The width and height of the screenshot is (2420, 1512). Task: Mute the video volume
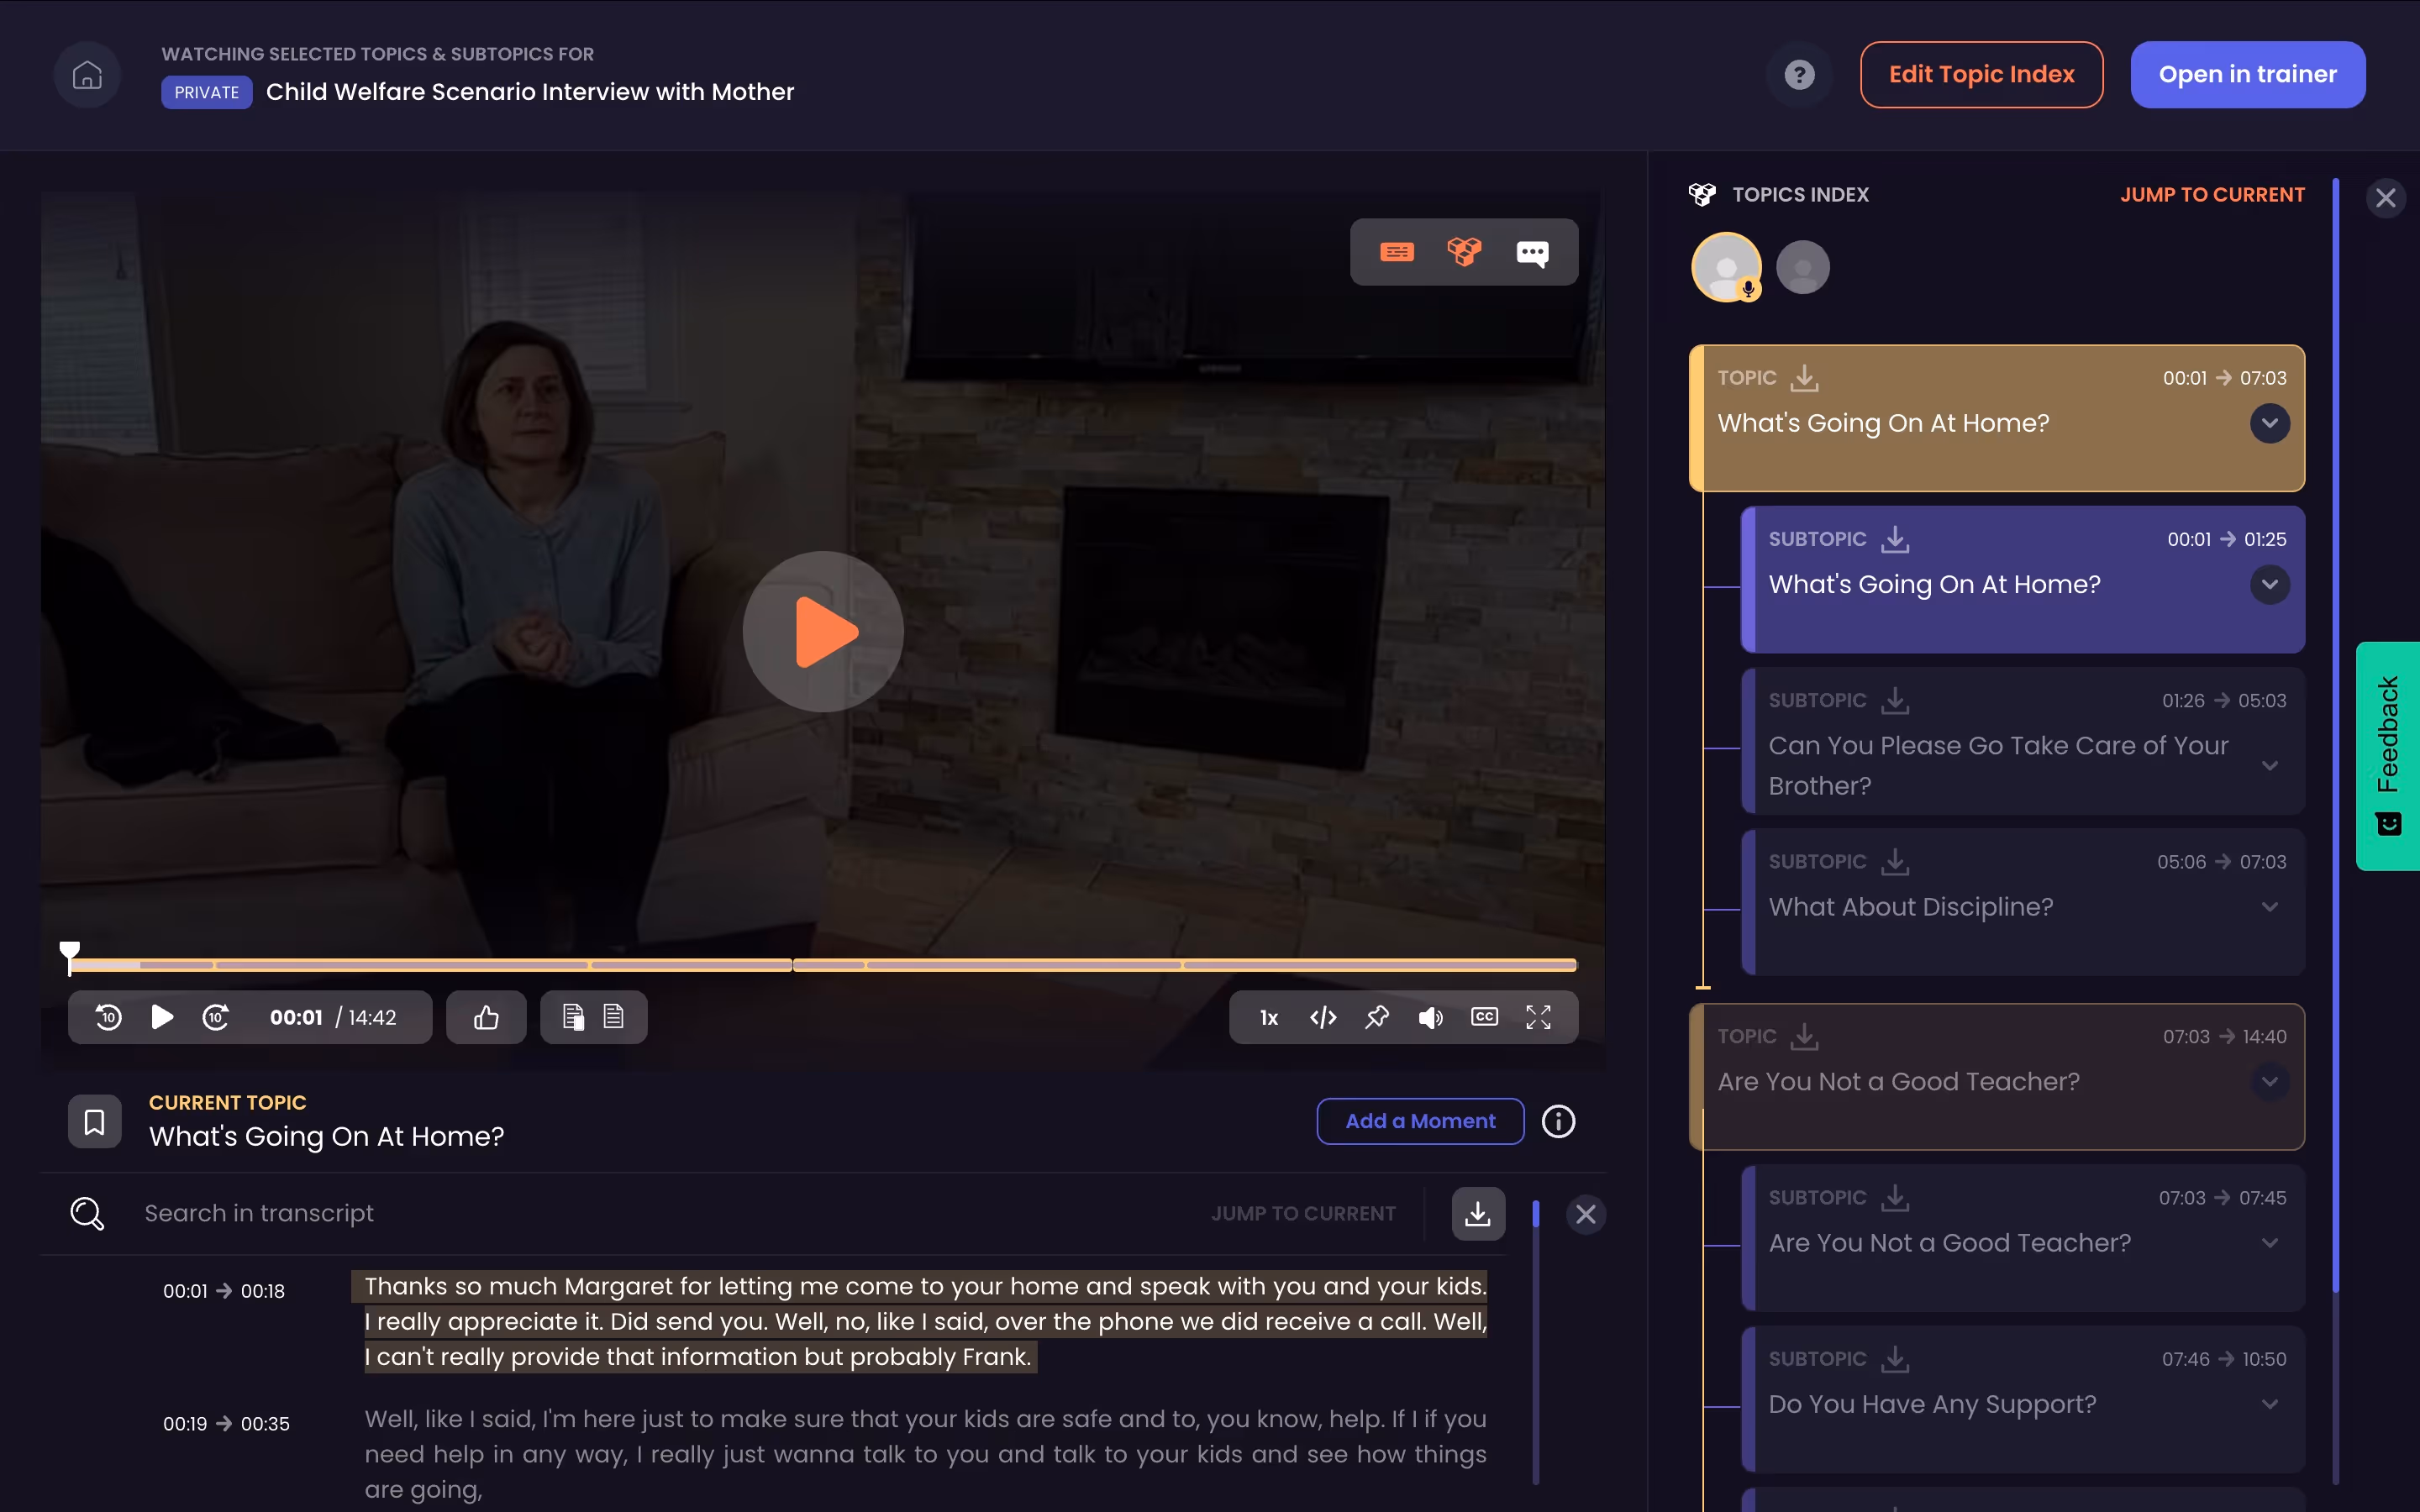tap(1430, 1017)
